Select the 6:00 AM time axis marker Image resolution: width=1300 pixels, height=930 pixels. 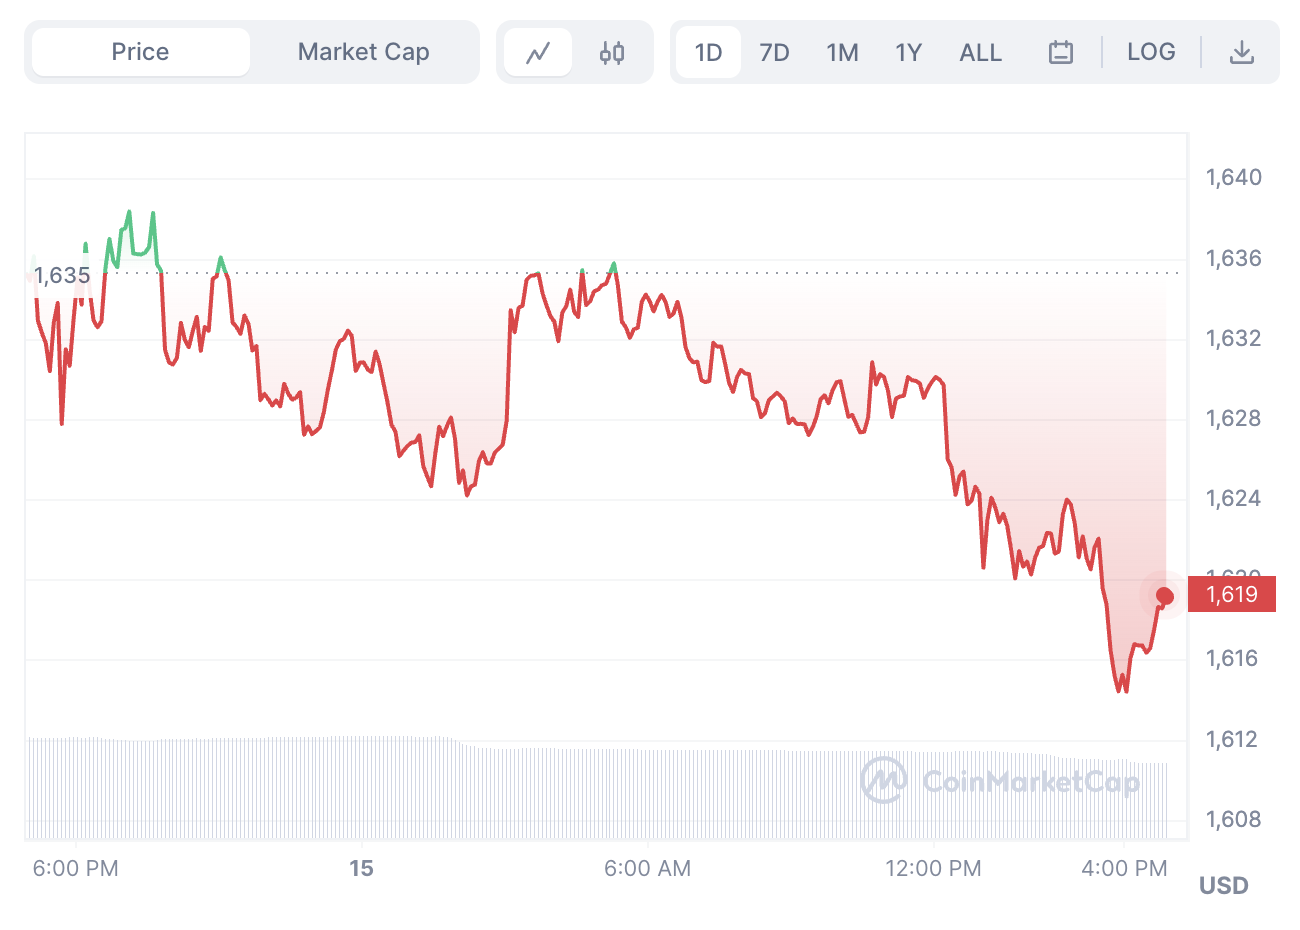[x=647, y=868]
